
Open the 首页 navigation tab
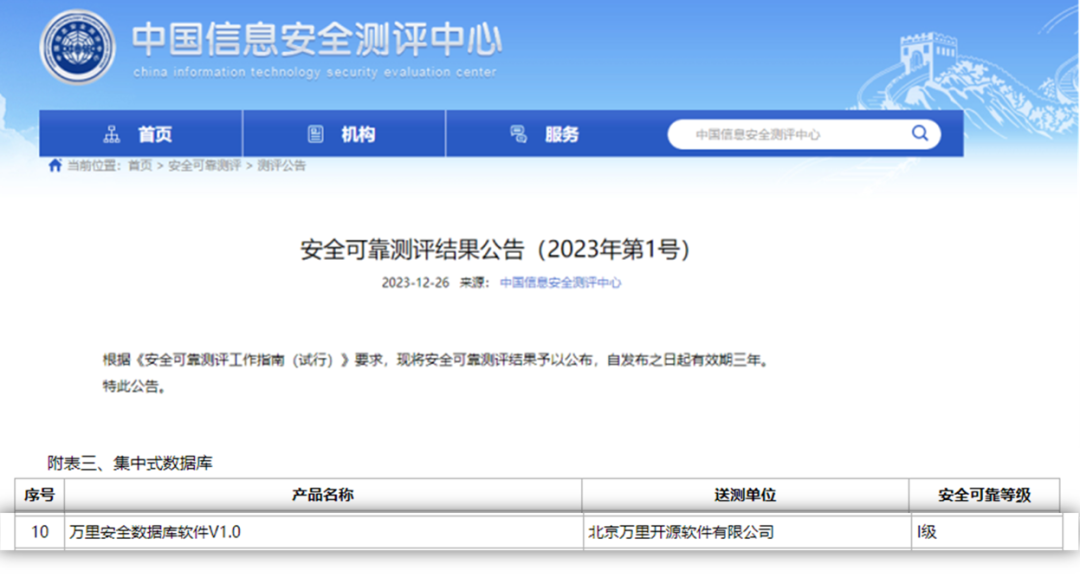tap(141, 134)
